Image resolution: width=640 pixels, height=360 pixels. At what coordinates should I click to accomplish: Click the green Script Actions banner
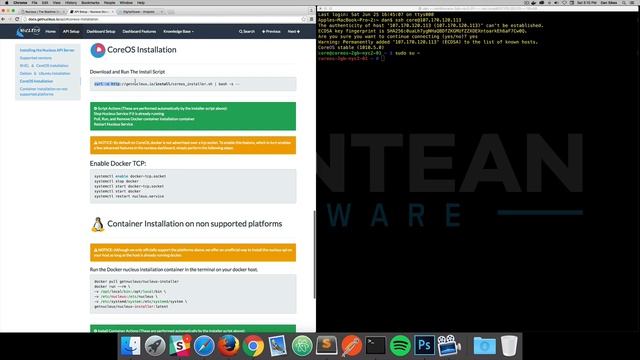coord(193,116)
